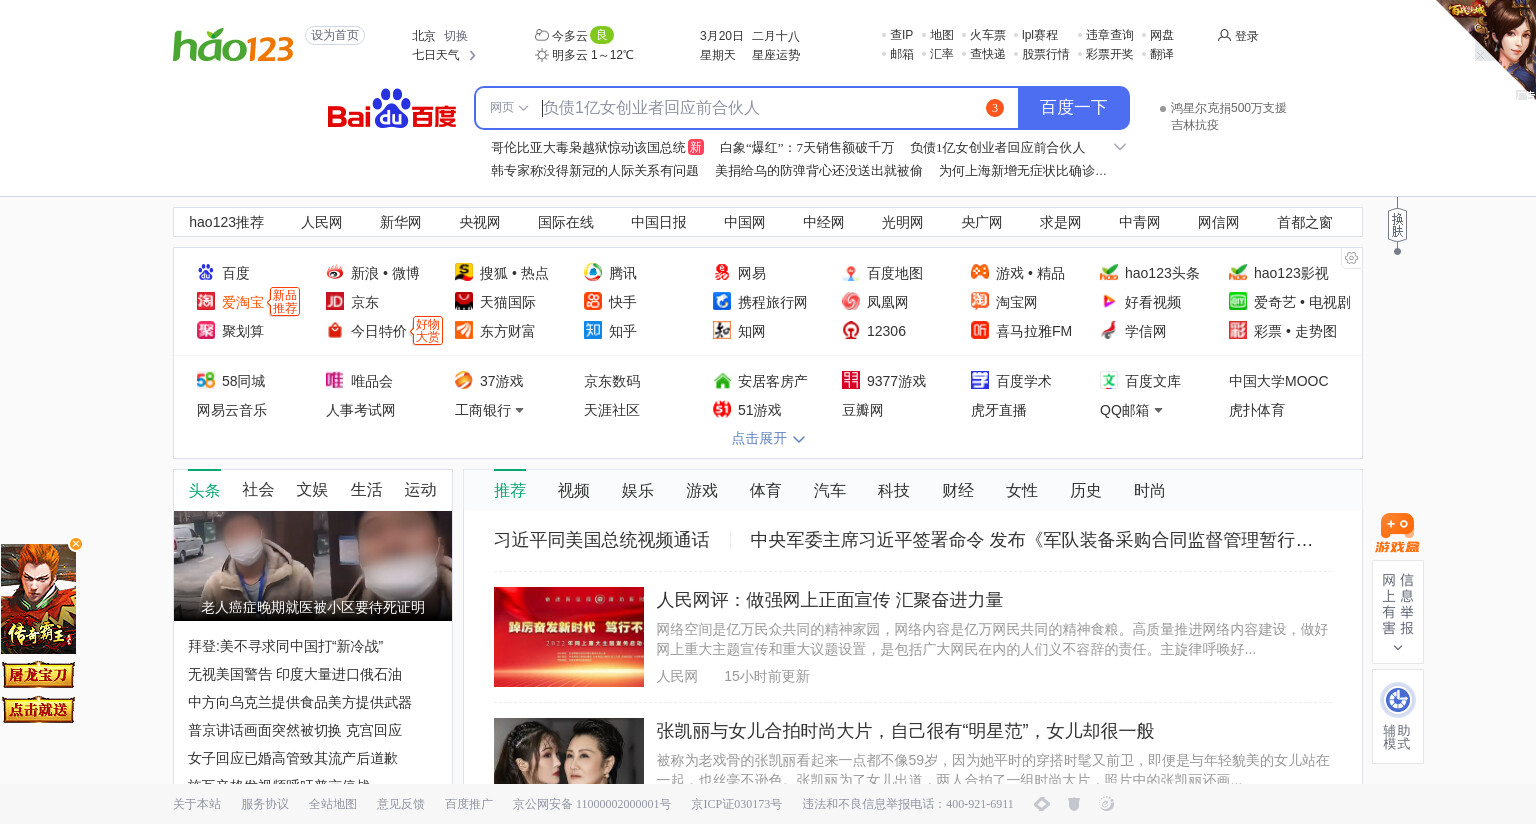Click hot search count badge 3
The image size is (1536, 824).
tap(995, 108)
